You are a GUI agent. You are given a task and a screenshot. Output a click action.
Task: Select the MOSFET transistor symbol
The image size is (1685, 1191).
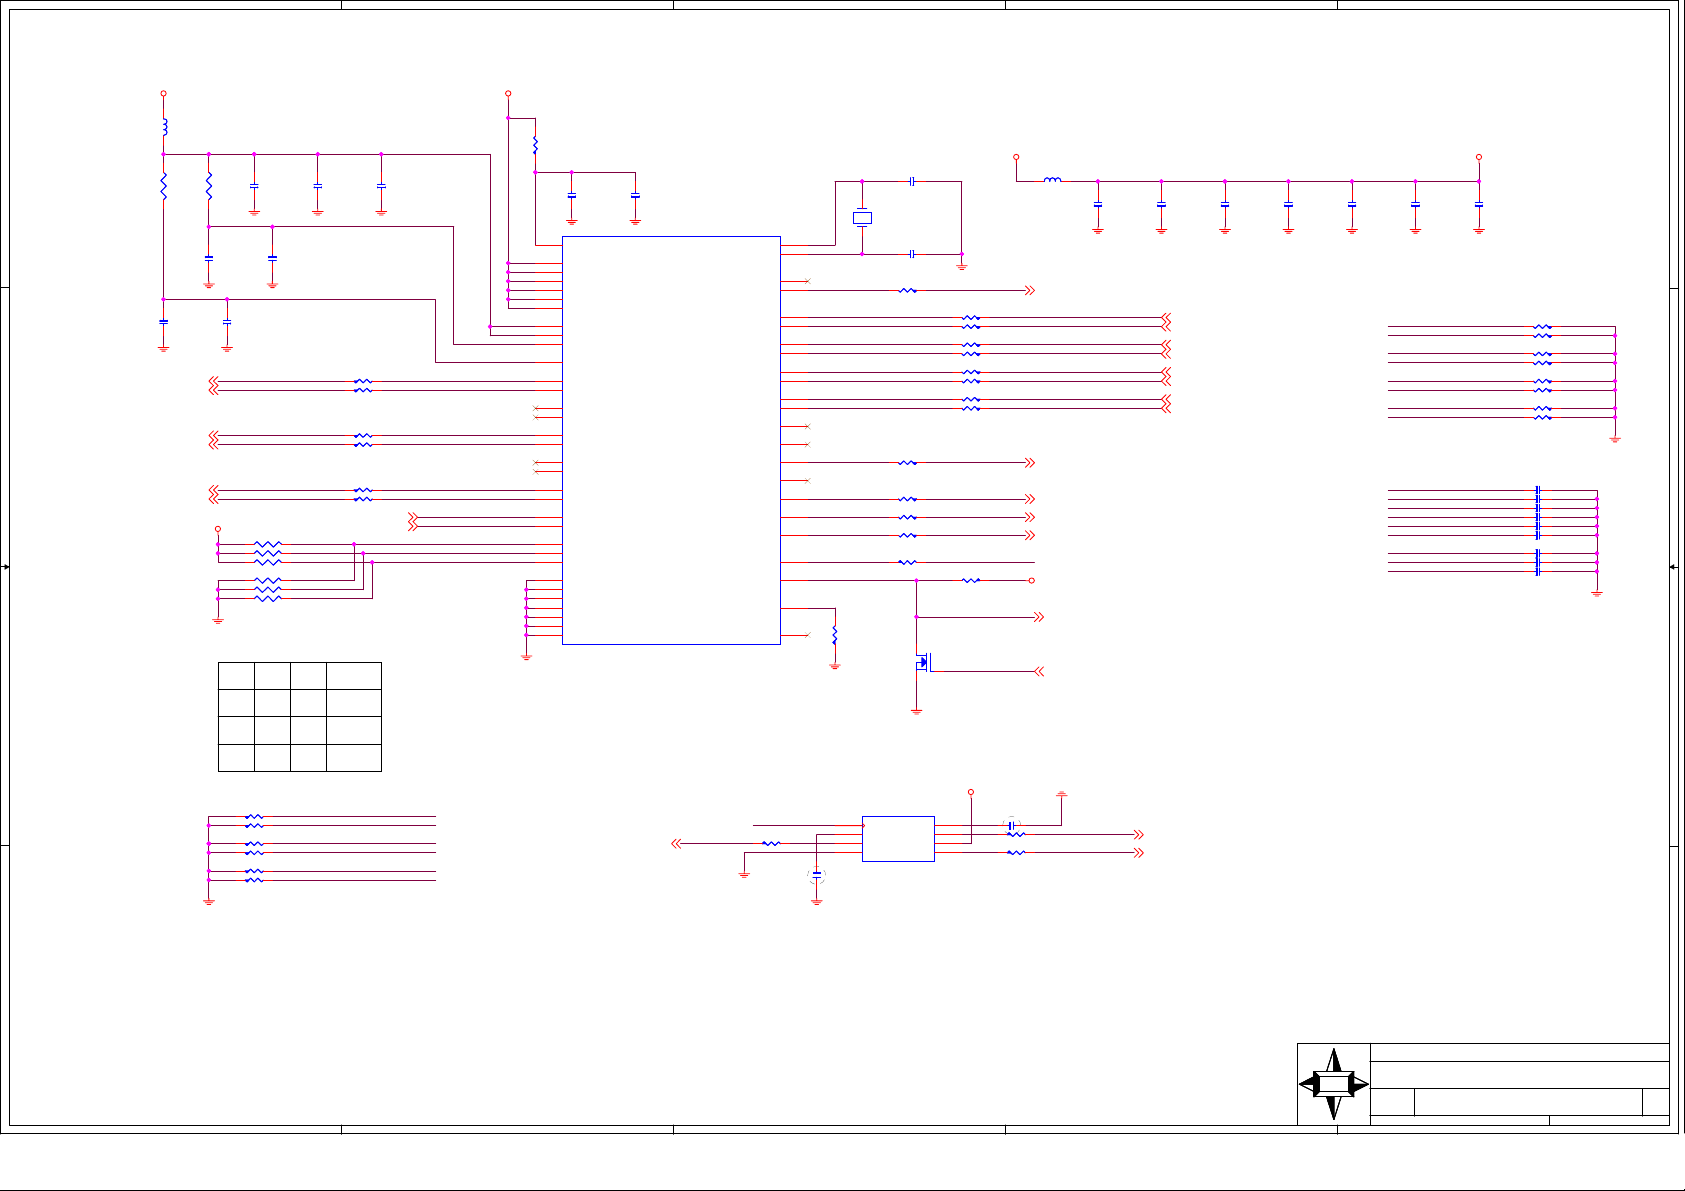click(922, 662)
